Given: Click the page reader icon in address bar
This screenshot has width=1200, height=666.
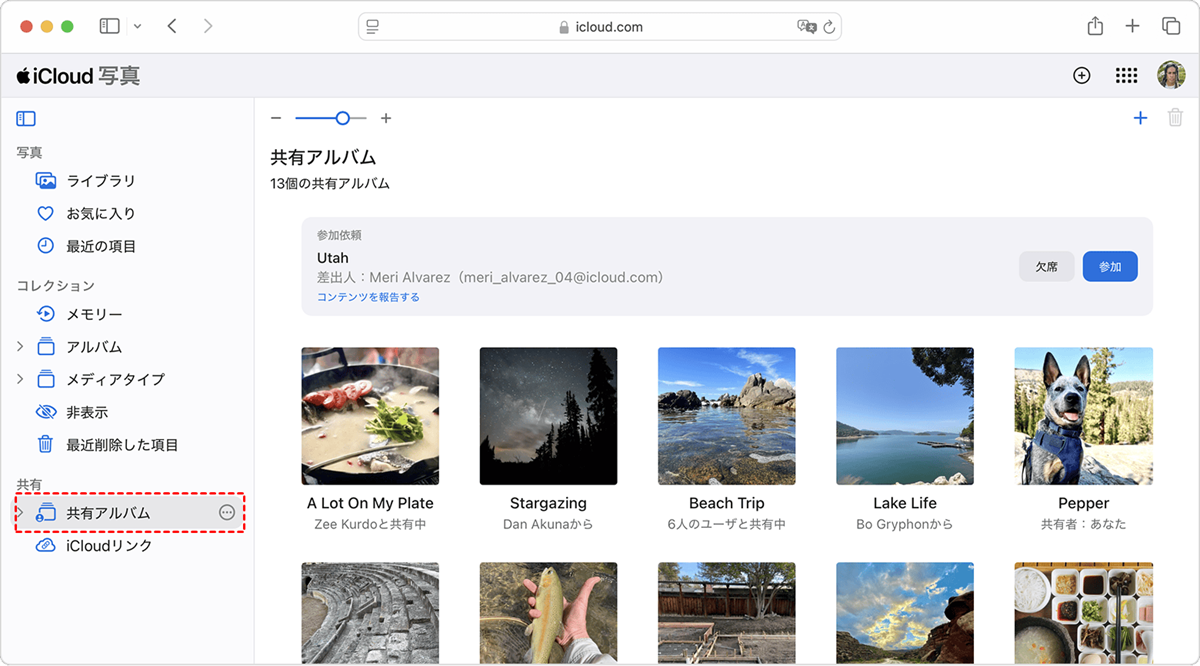Looking at the screenshot, I should point(374,27).
